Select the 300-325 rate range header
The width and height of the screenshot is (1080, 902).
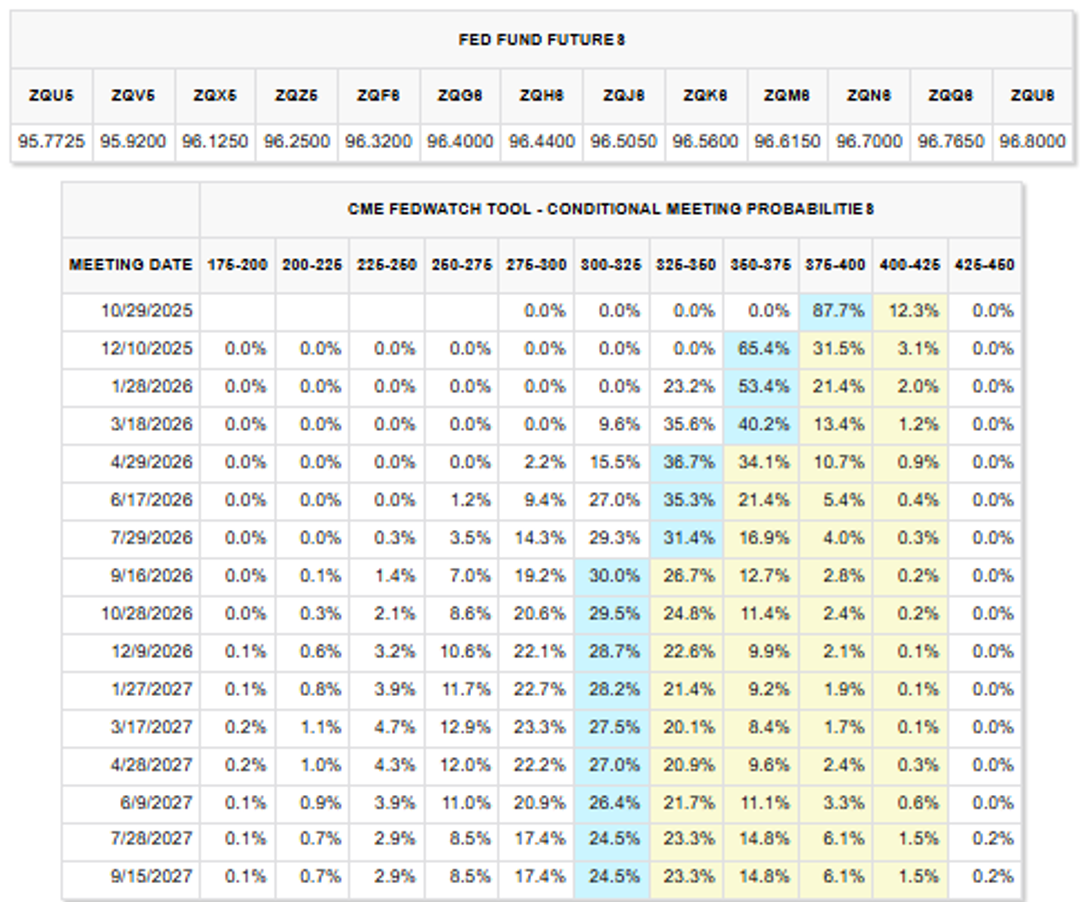tap(612, 265)
